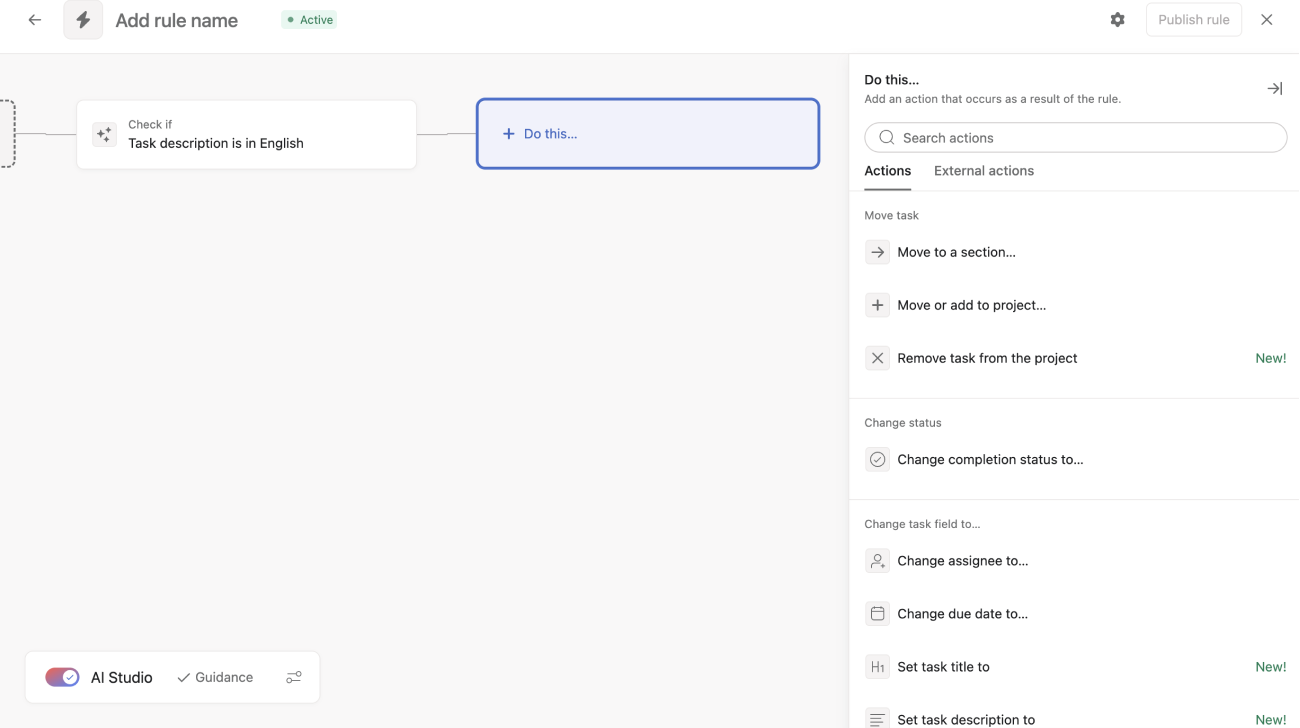Screen dimensions: 1300x728
Task: Click the arrow icon beside Move to a section
Action: (877, 252)
